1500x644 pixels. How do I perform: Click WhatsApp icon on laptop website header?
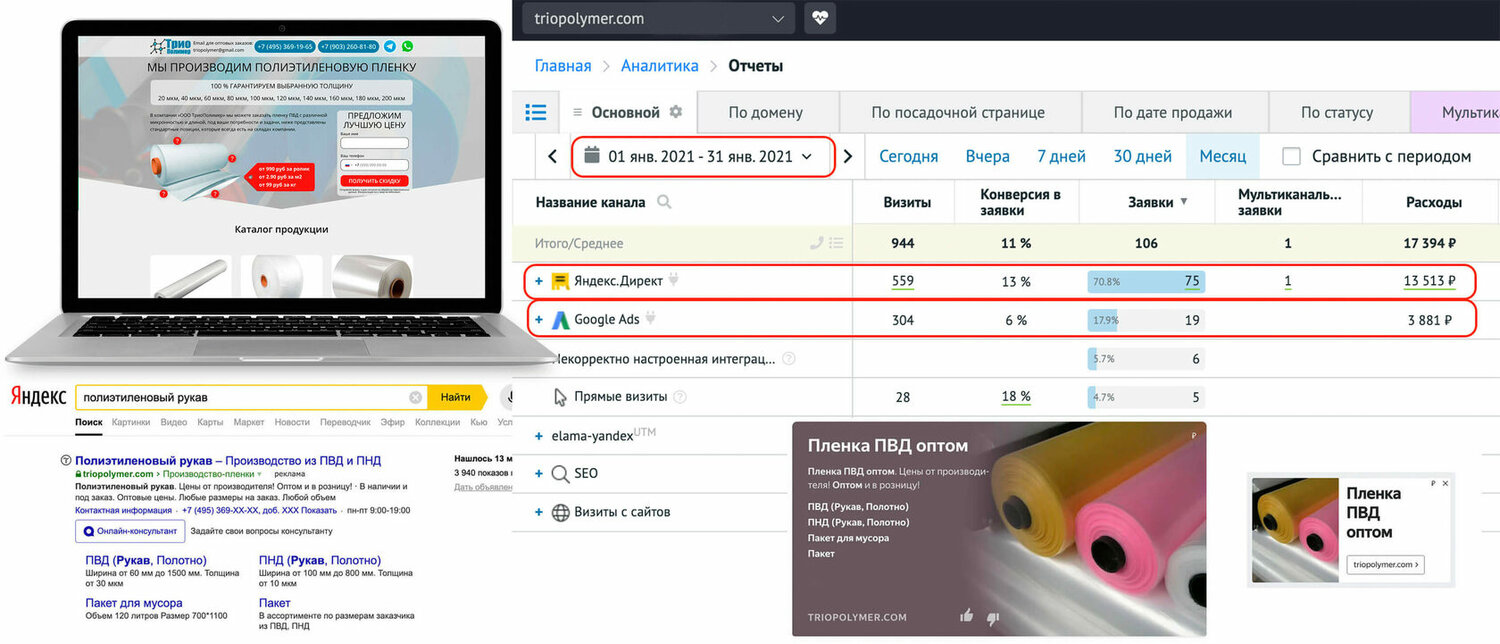click(x=407, y=46)
